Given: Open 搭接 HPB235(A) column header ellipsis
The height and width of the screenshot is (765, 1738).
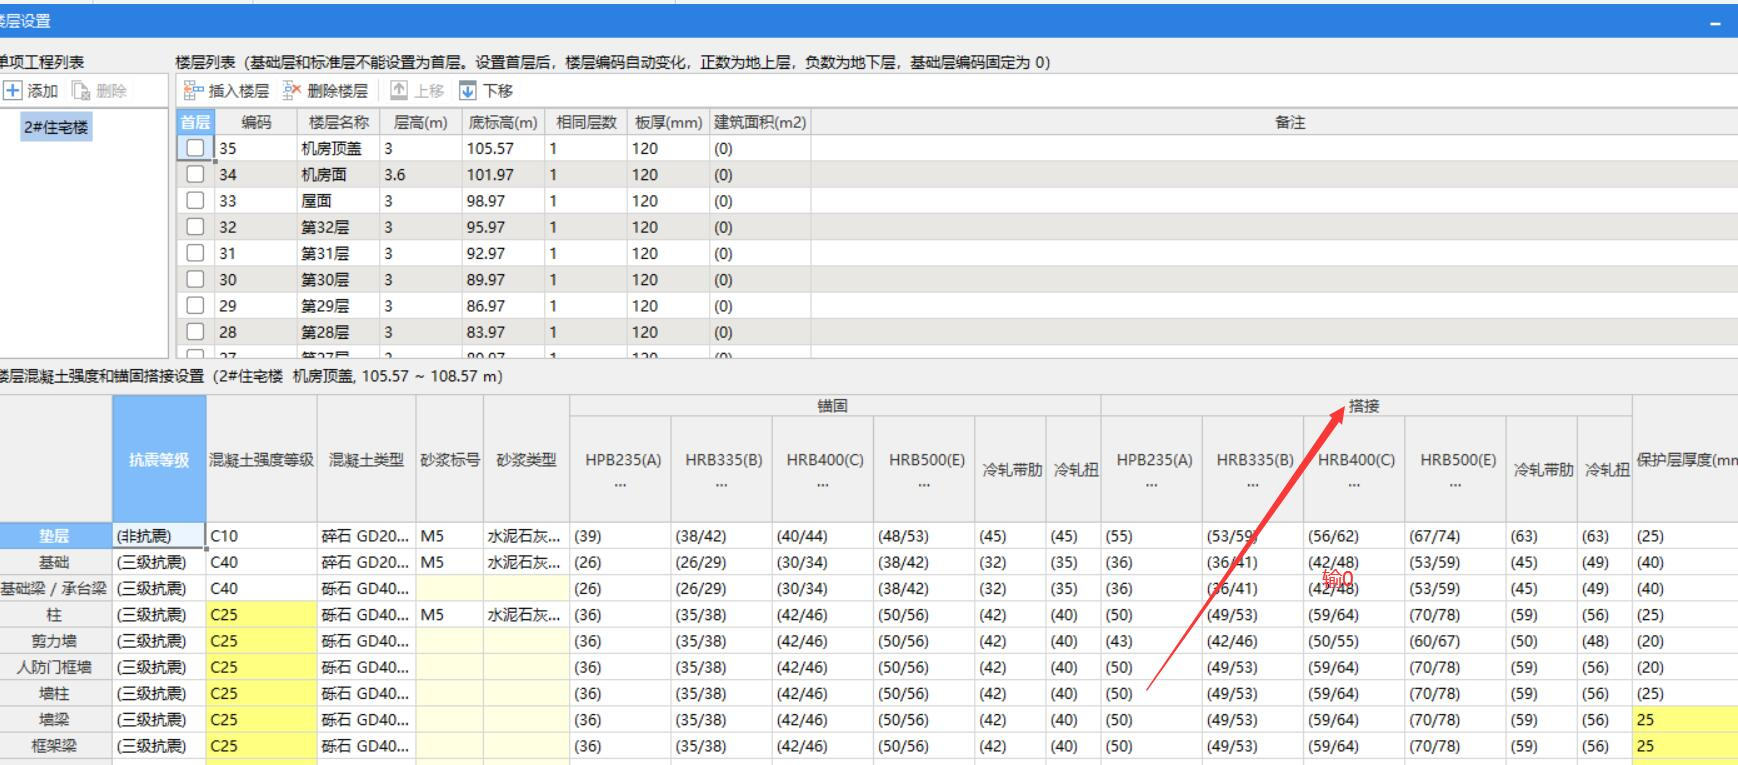Looking at the screenshot, I should (1152, 485).
